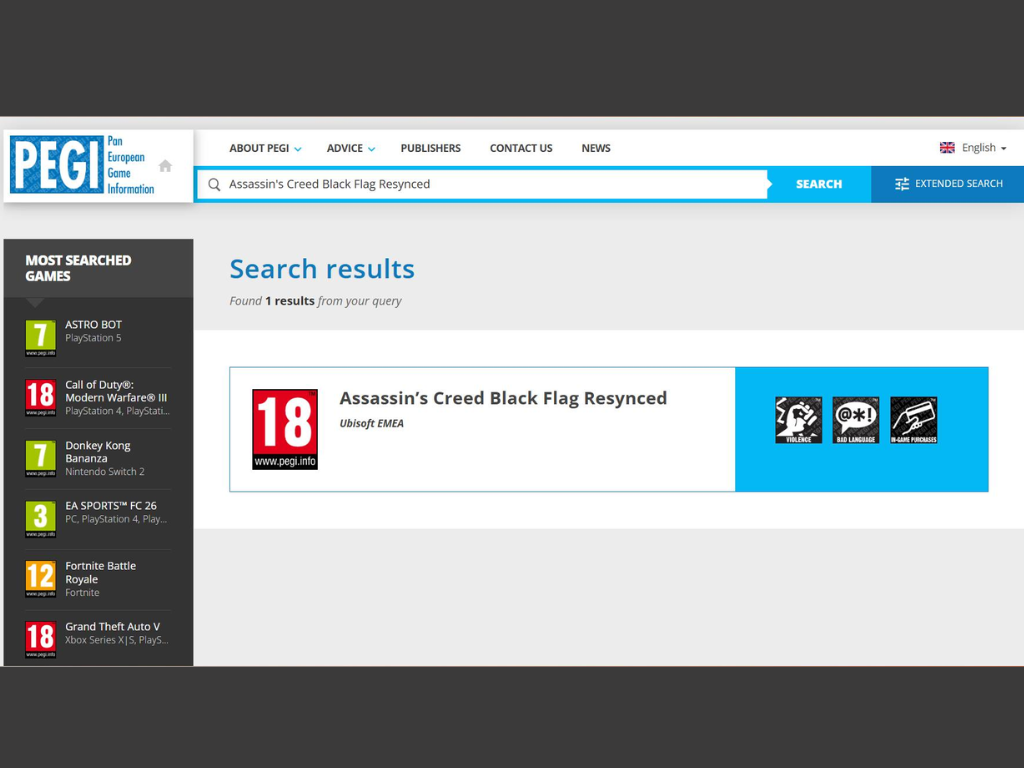Select the PEGI 3 icon for EA SPORTS FC 26
This screenshot has height=768, width=1024.
point(40,518)
